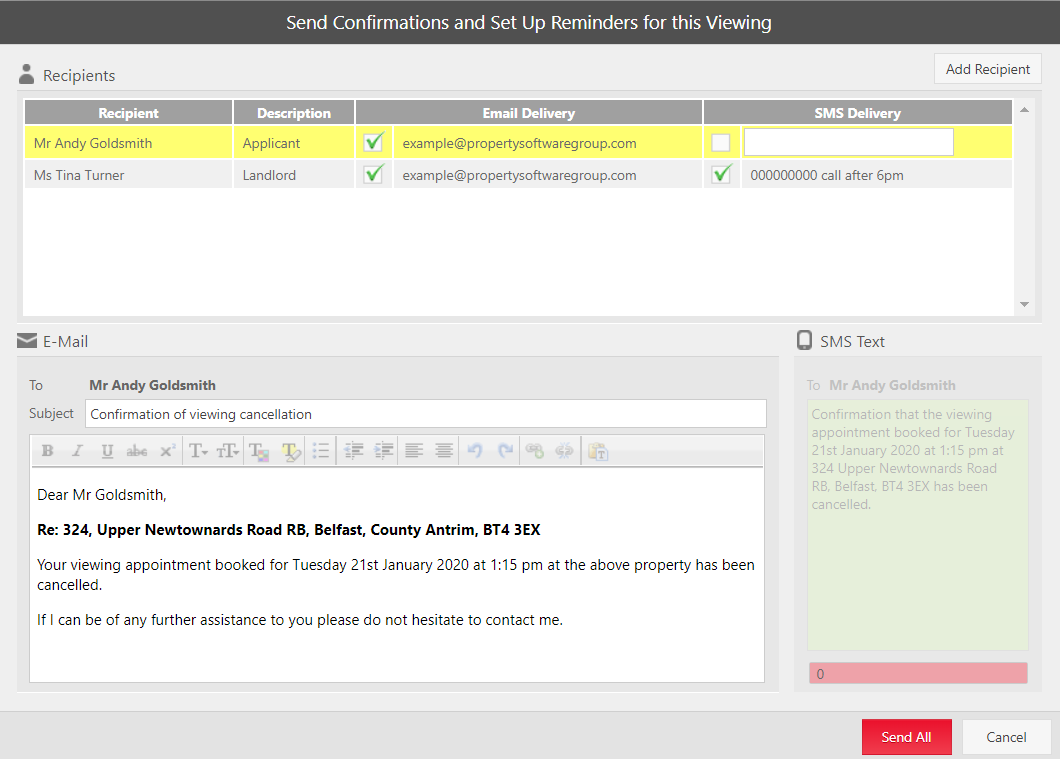Open the font name dropdown
The height and width of the screenshot is (759, 1060).
[198, 451]
